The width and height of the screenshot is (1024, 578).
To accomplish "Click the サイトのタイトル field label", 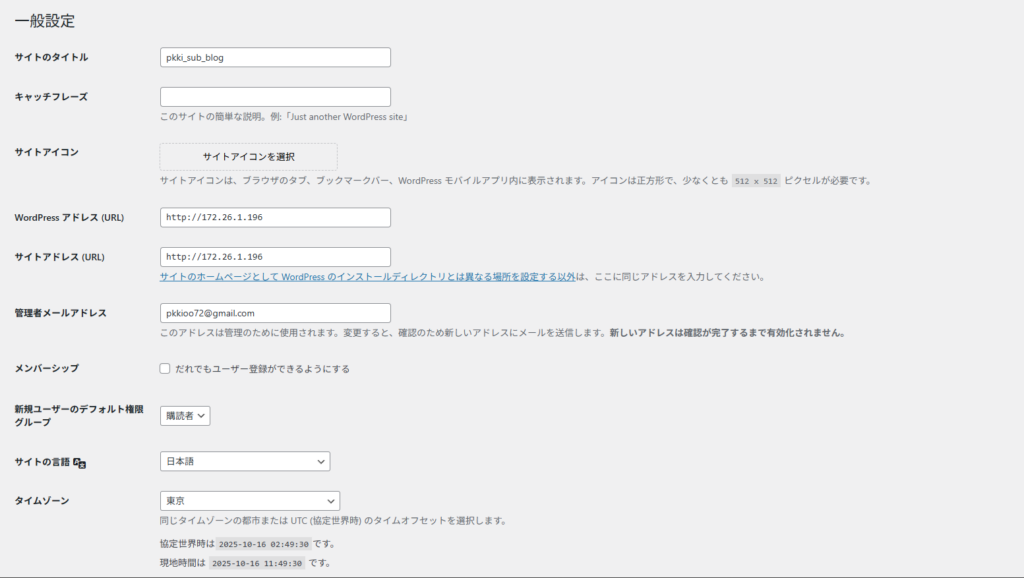I will point(51,58).
